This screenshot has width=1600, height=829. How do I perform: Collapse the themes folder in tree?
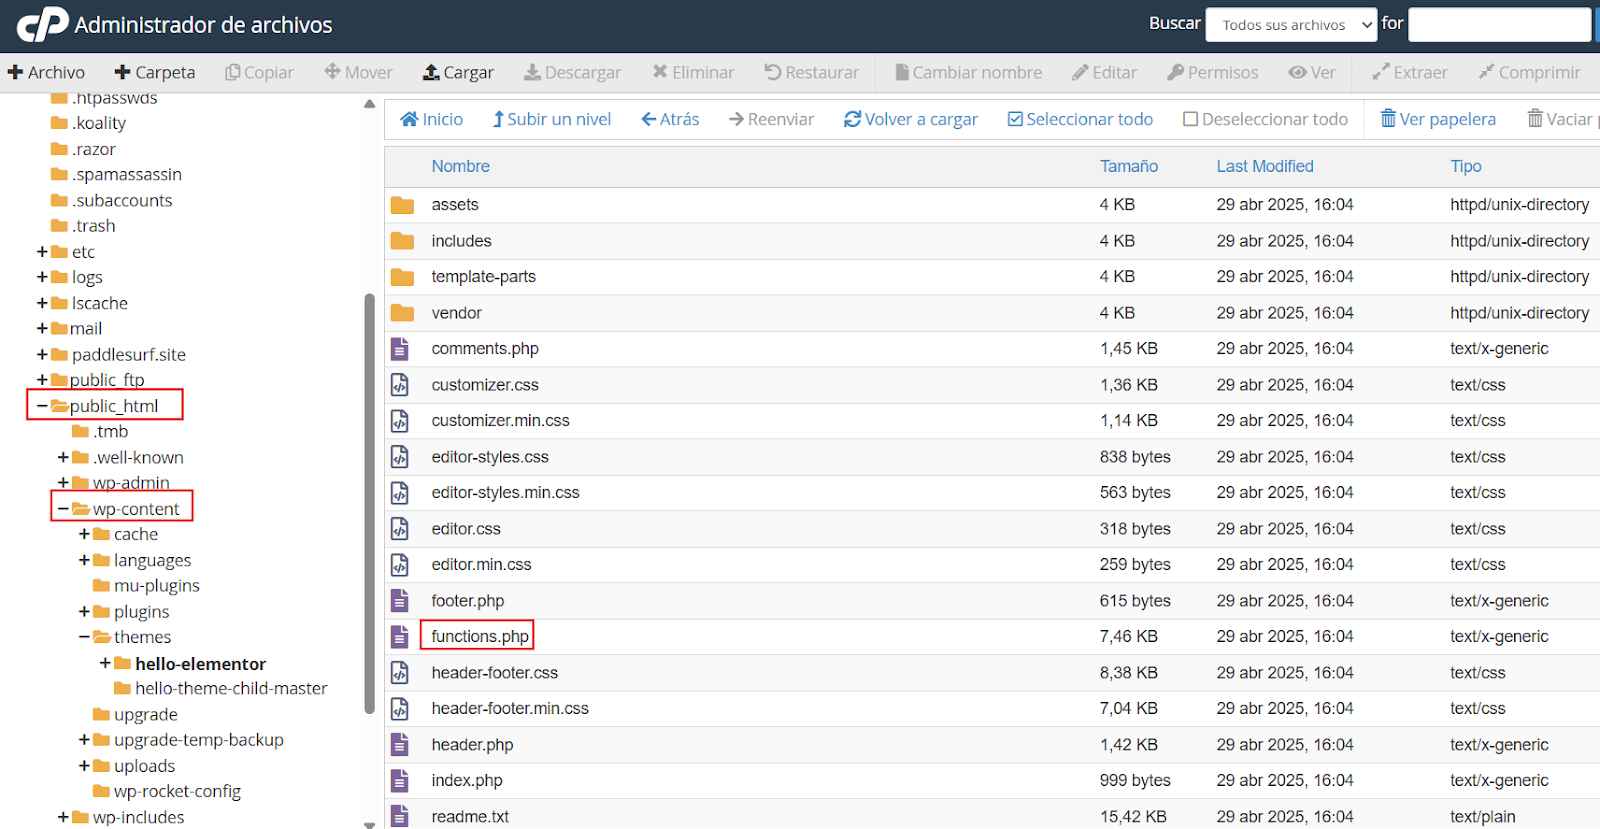tap(84, 637)
